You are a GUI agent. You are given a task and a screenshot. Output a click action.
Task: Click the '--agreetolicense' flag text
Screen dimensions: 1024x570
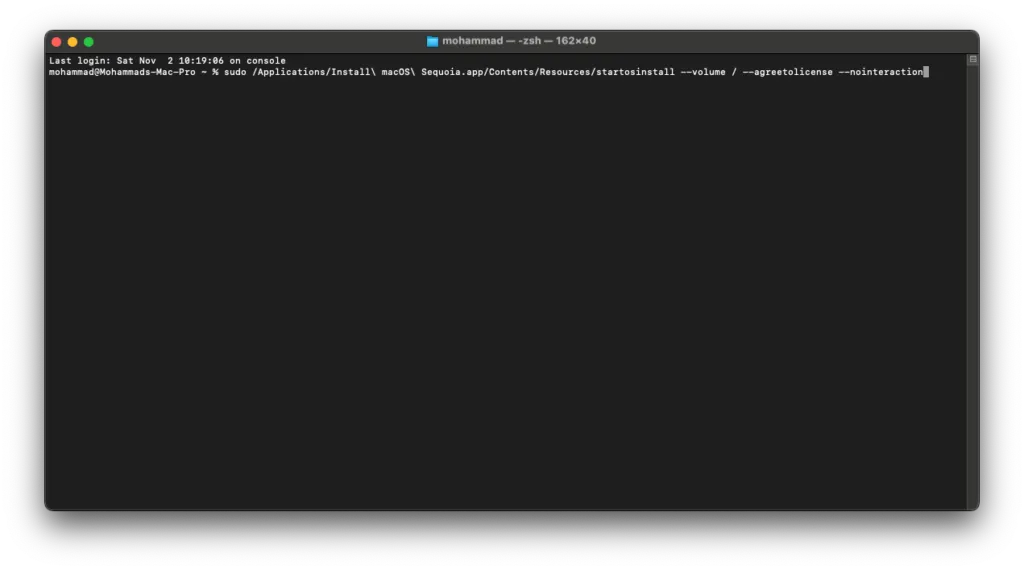click(788, 72)
